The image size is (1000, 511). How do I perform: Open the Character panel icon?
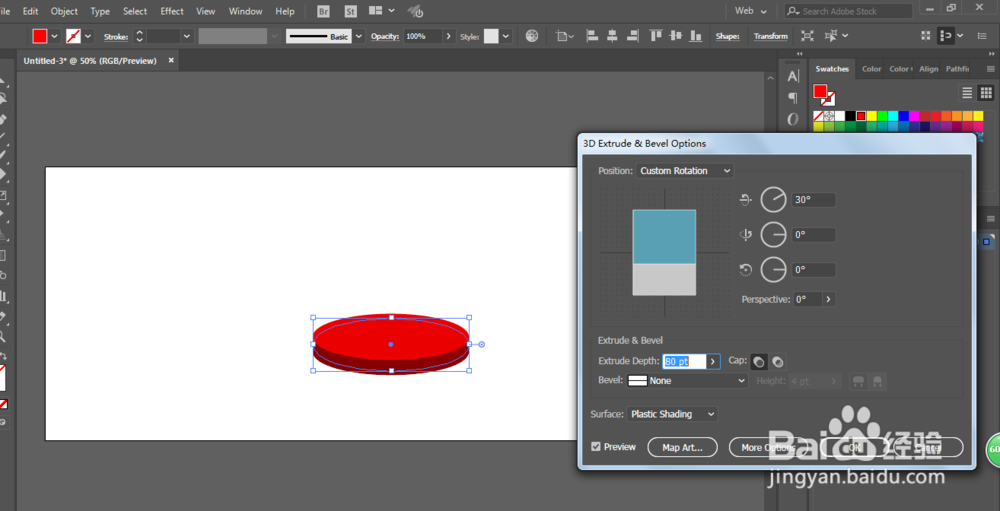point(793,77)
